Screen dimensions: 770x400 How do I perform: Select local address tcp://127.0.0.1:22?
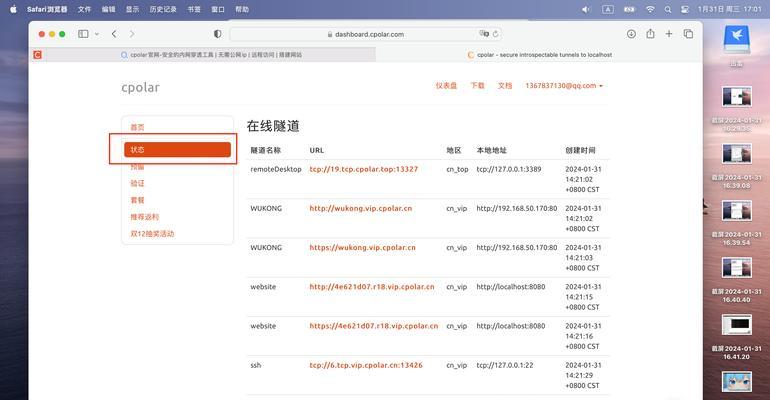point(505,365)
